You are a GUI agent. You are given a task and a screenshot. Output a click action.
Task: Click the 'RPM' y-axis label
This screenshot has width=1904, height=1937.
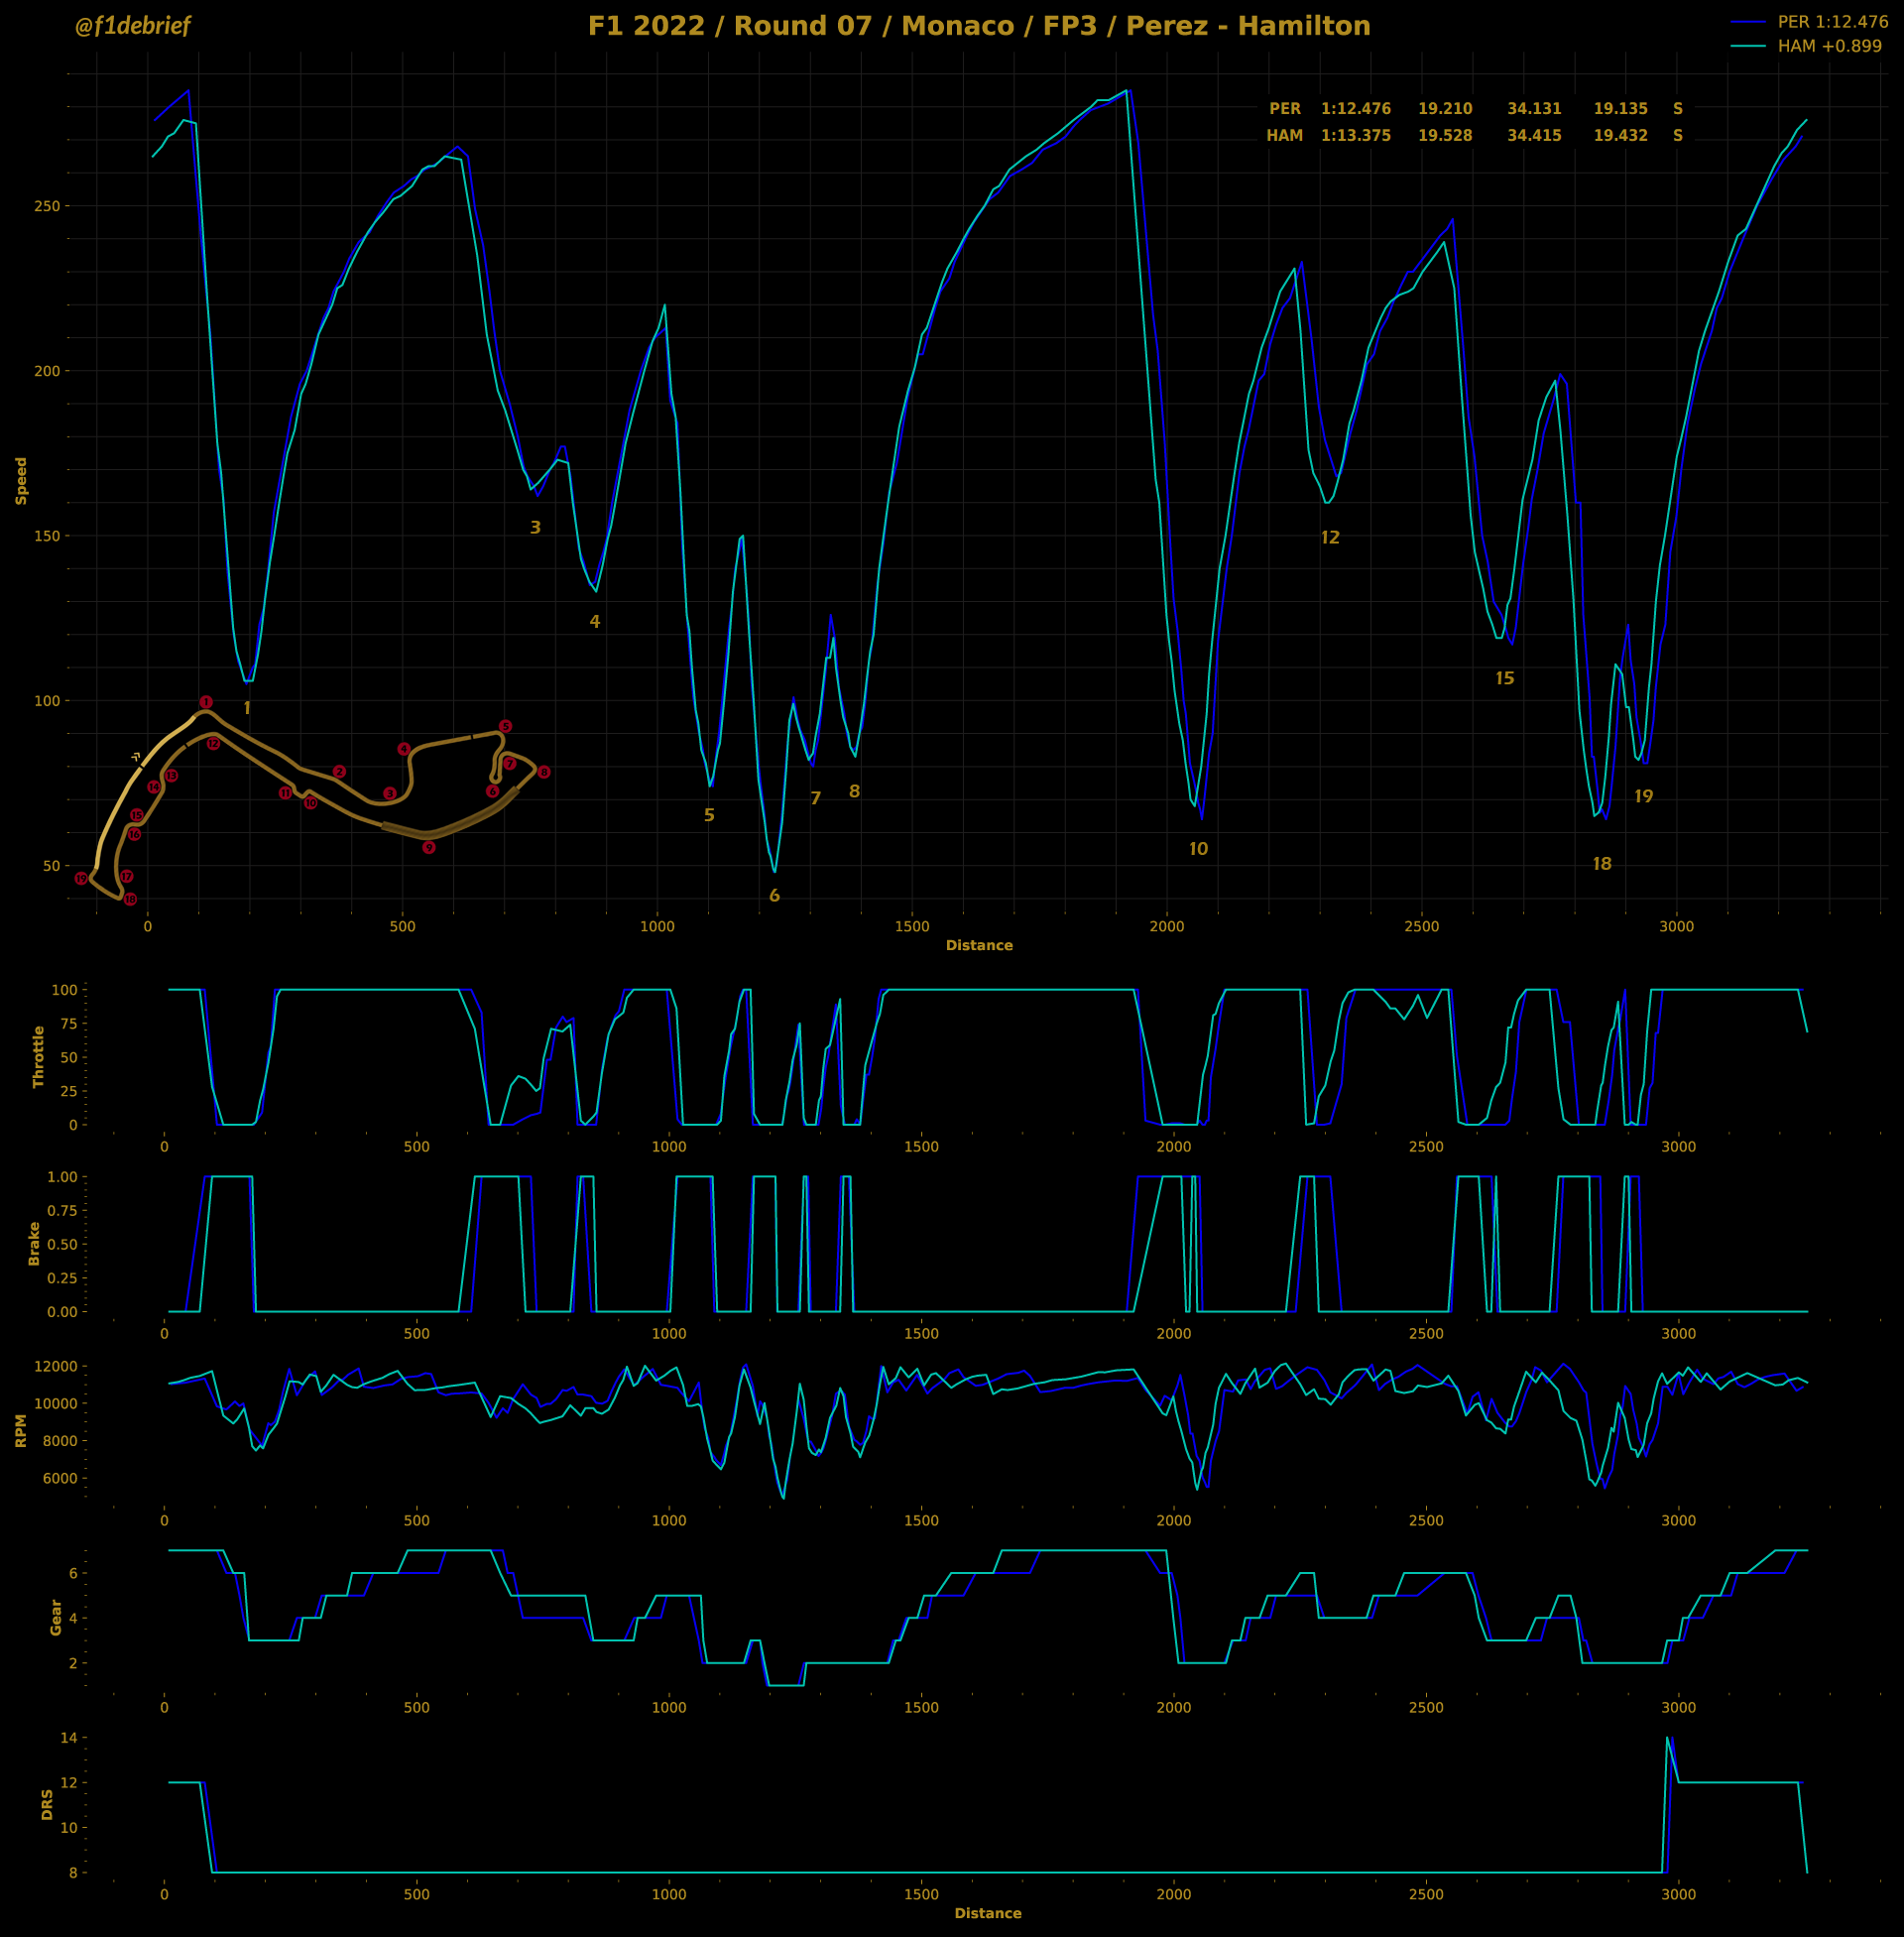[21, 1431]
